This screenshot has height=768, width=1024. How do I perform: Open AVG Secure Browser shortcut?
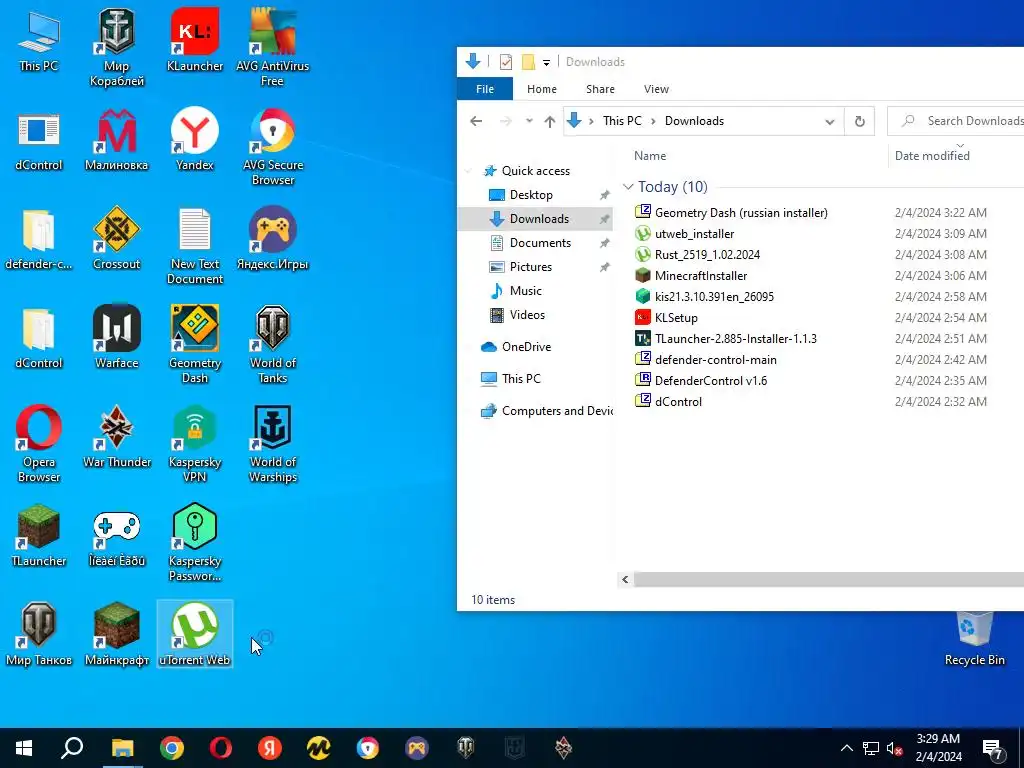272,147
